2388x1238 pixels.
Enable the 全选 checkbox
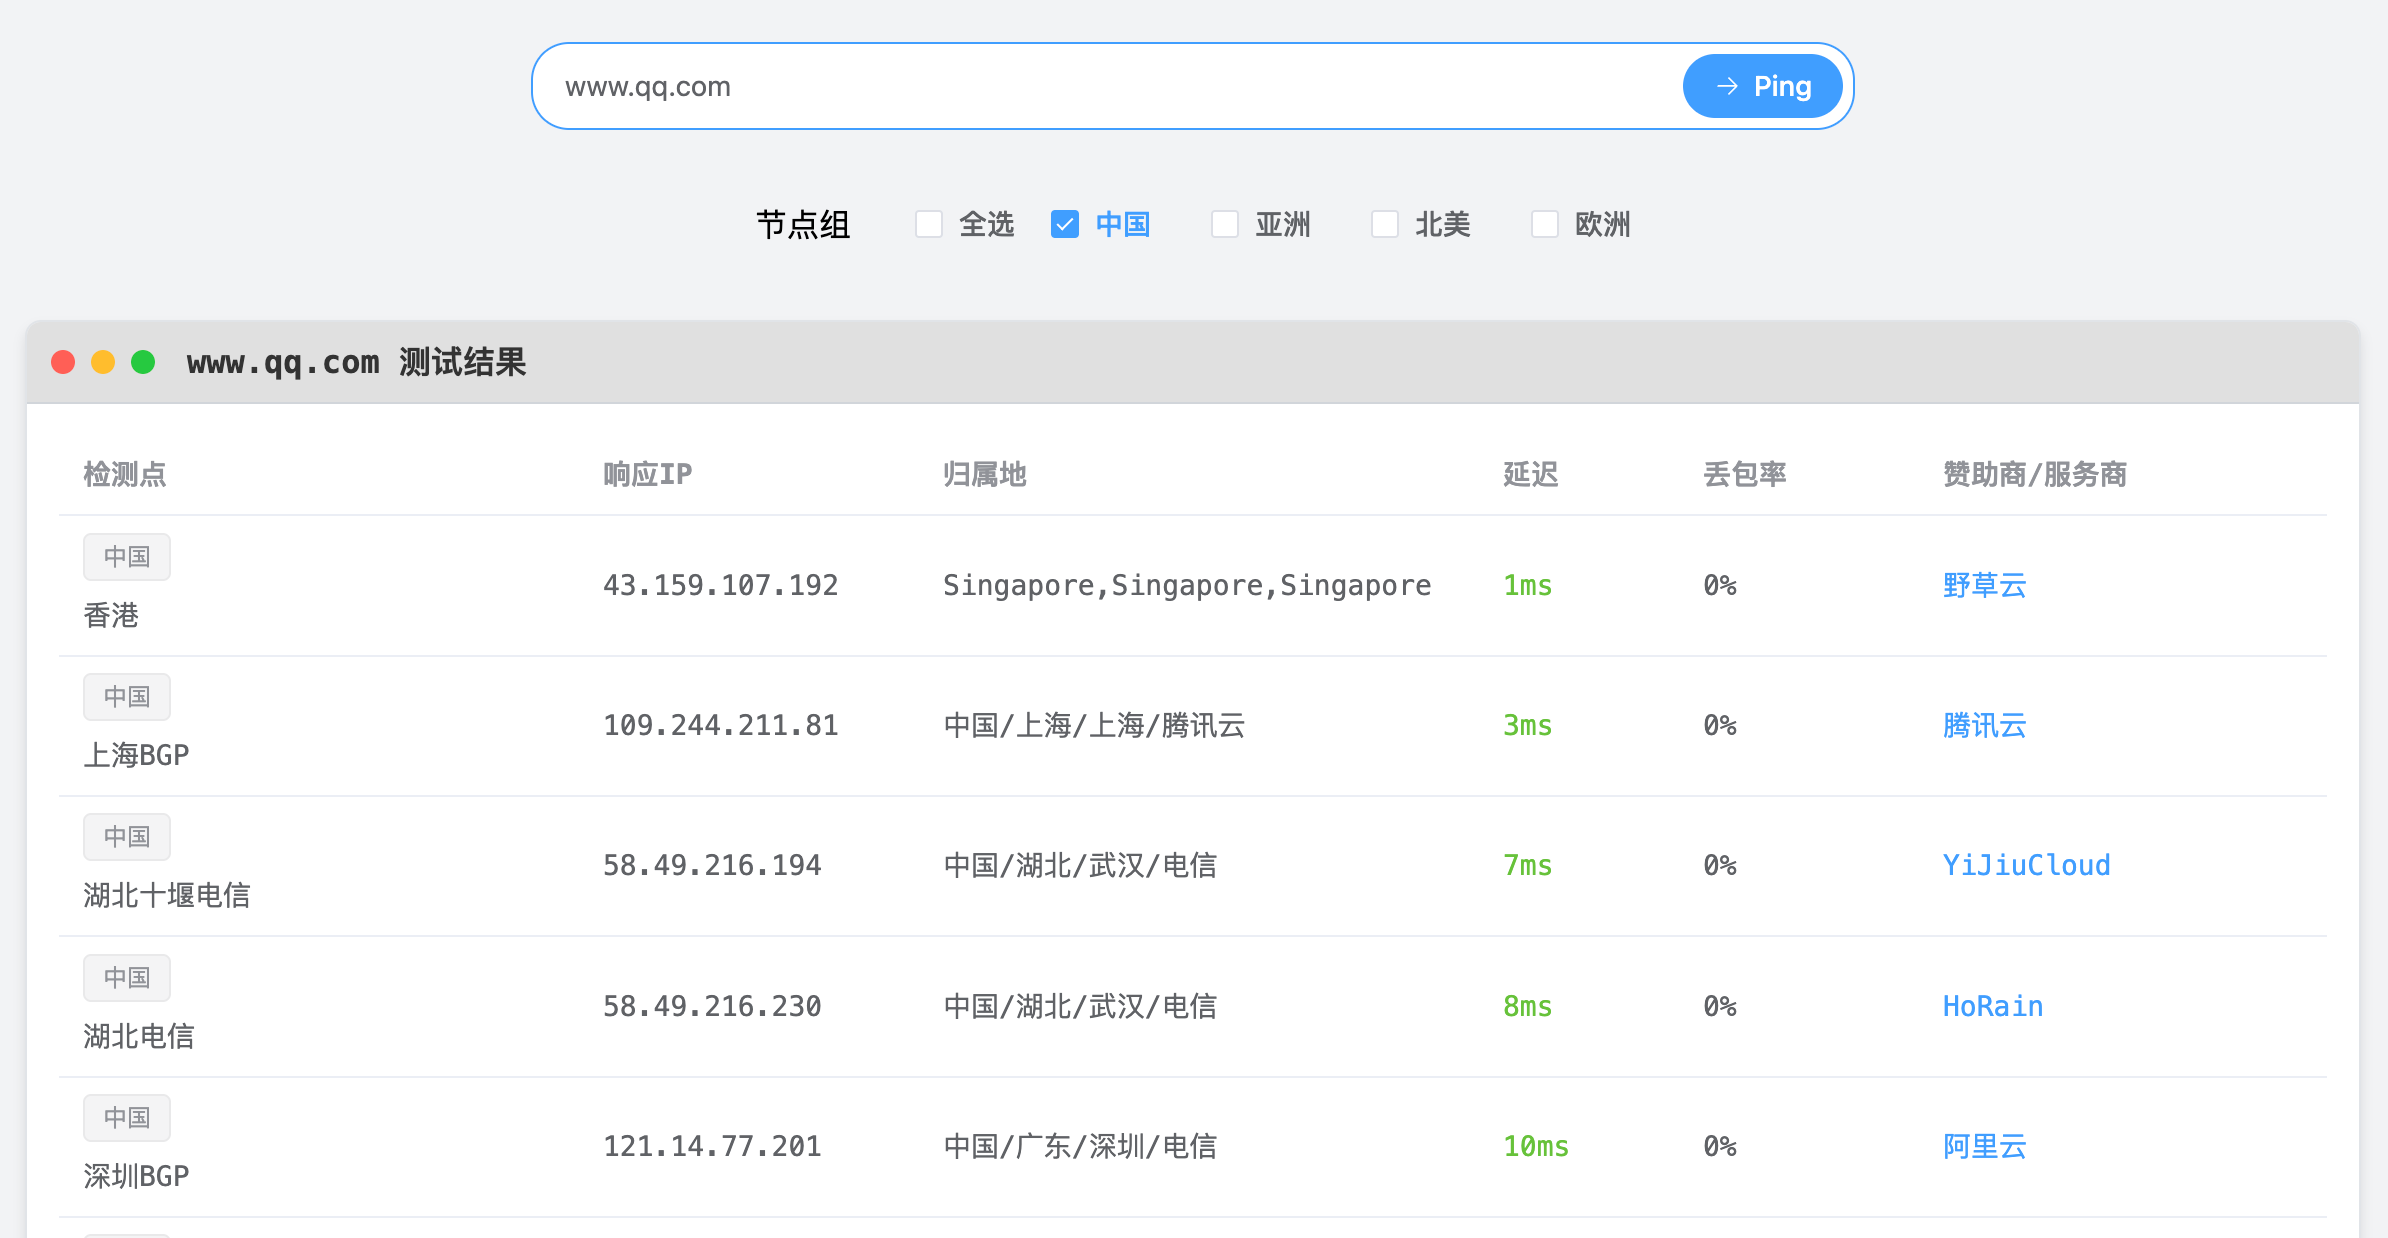929,224
